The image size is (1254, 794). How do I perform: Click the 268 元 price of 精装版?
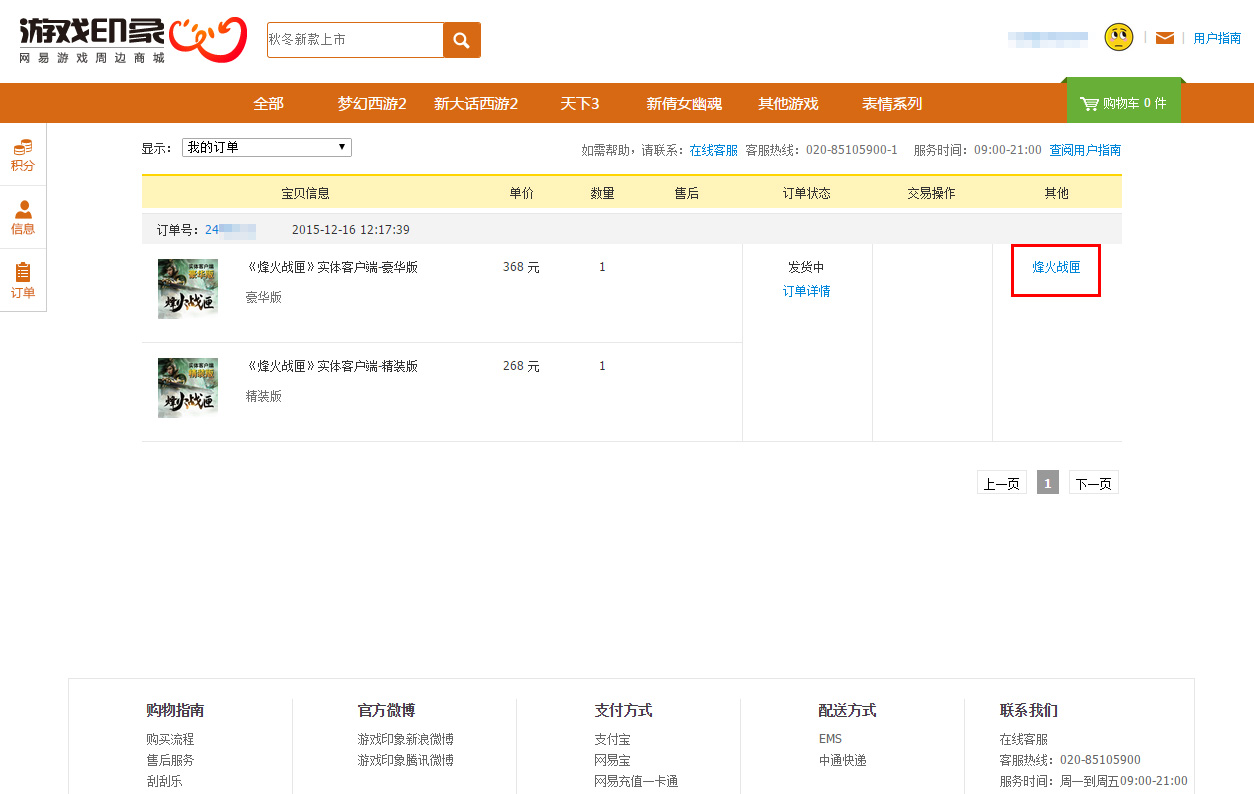[x=521, y=366]
